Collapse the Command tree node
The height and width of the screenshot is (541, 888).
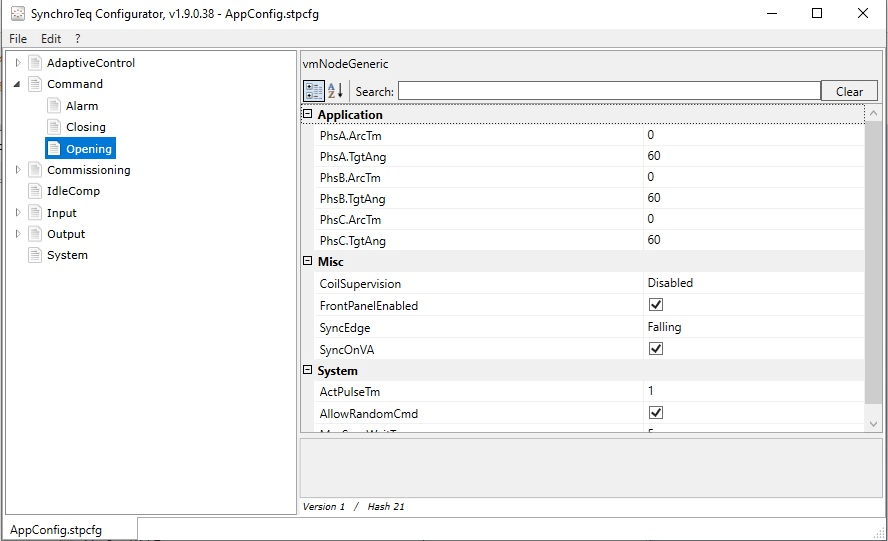pyautogui.click(x=18, y=84)
